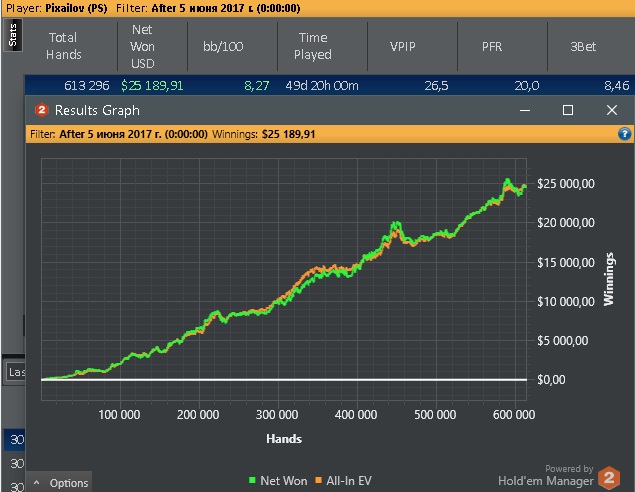Image resolution: width=635 pixels, height=492 pixels.
Task: Click the Hands x-axis title
Action: [x=284, y=439]
